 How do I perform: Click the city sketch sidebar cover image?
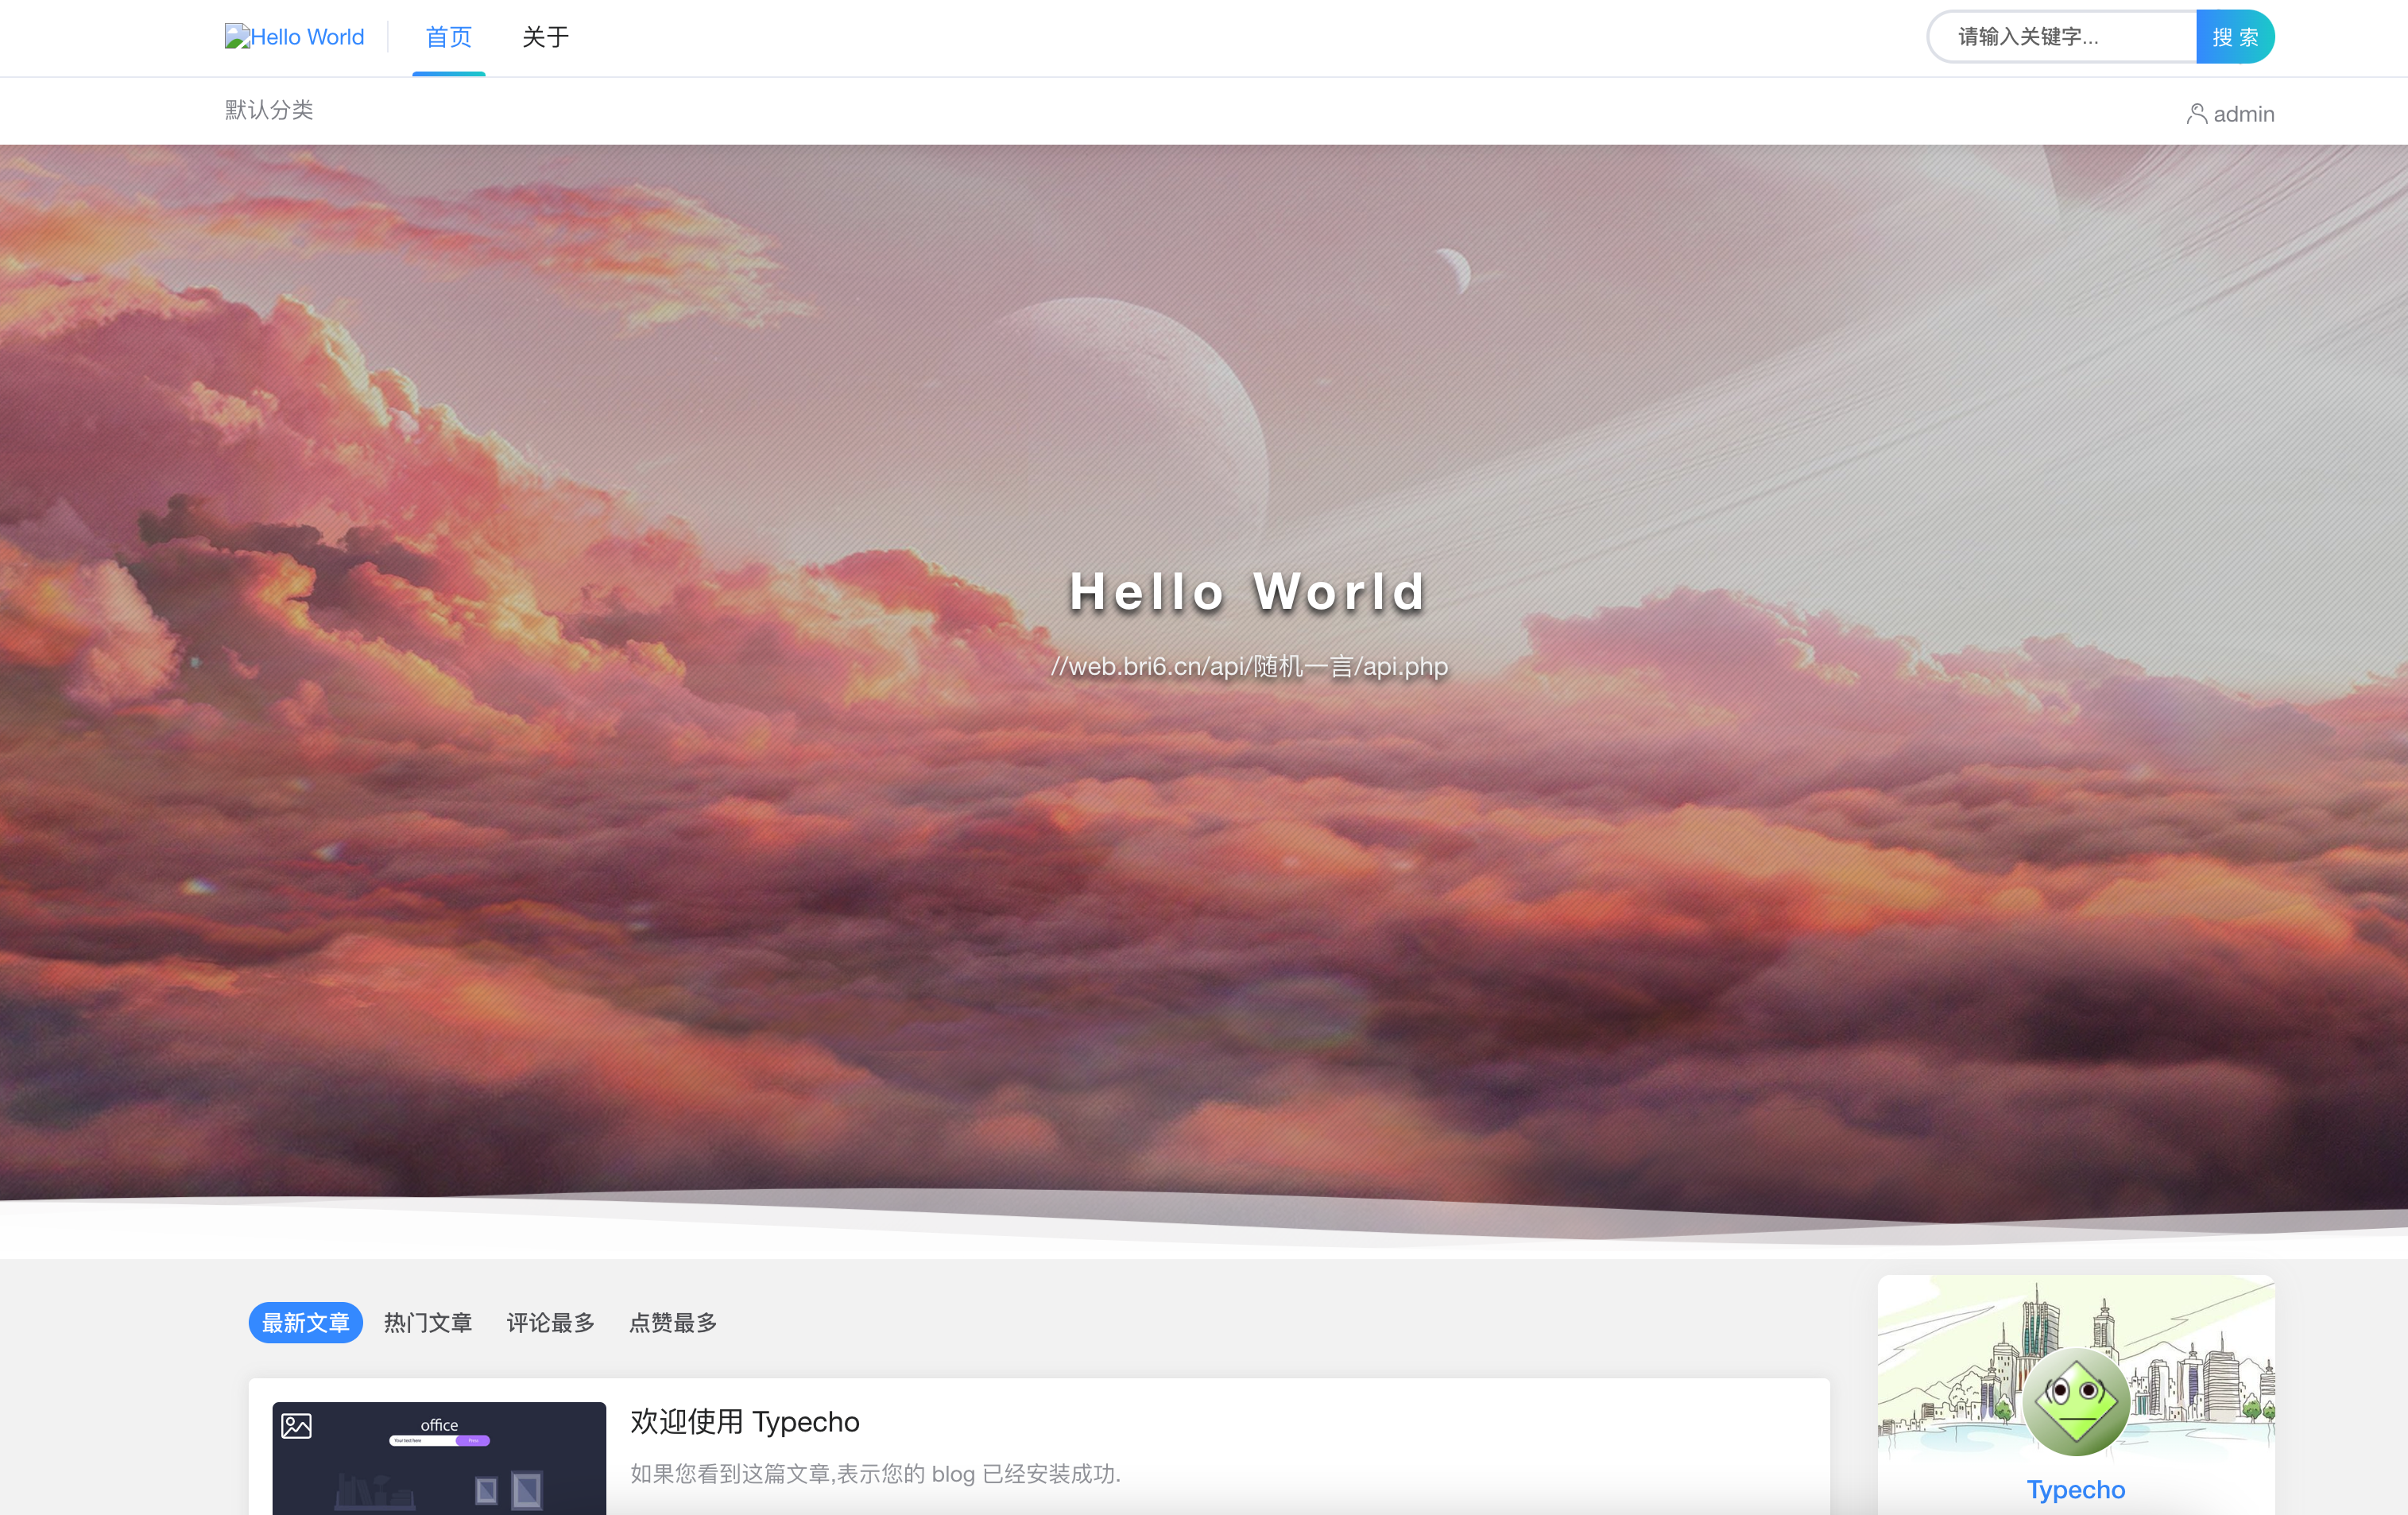tap(2076, 1366)
